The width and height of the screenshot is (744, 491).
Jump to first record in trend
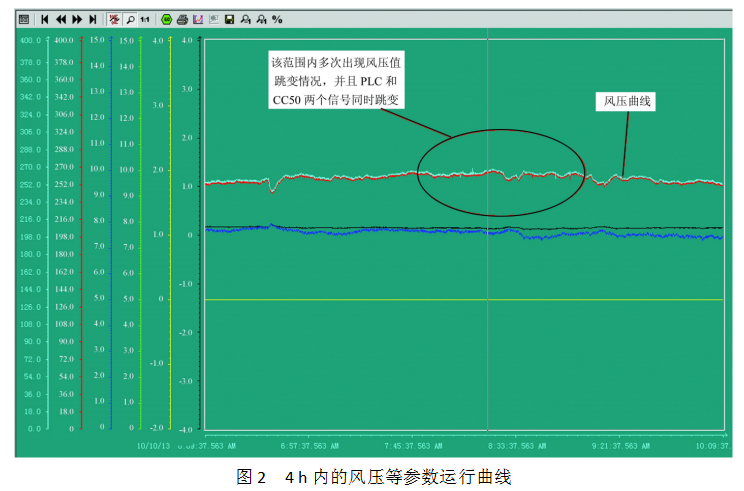(x=46, y=19)
